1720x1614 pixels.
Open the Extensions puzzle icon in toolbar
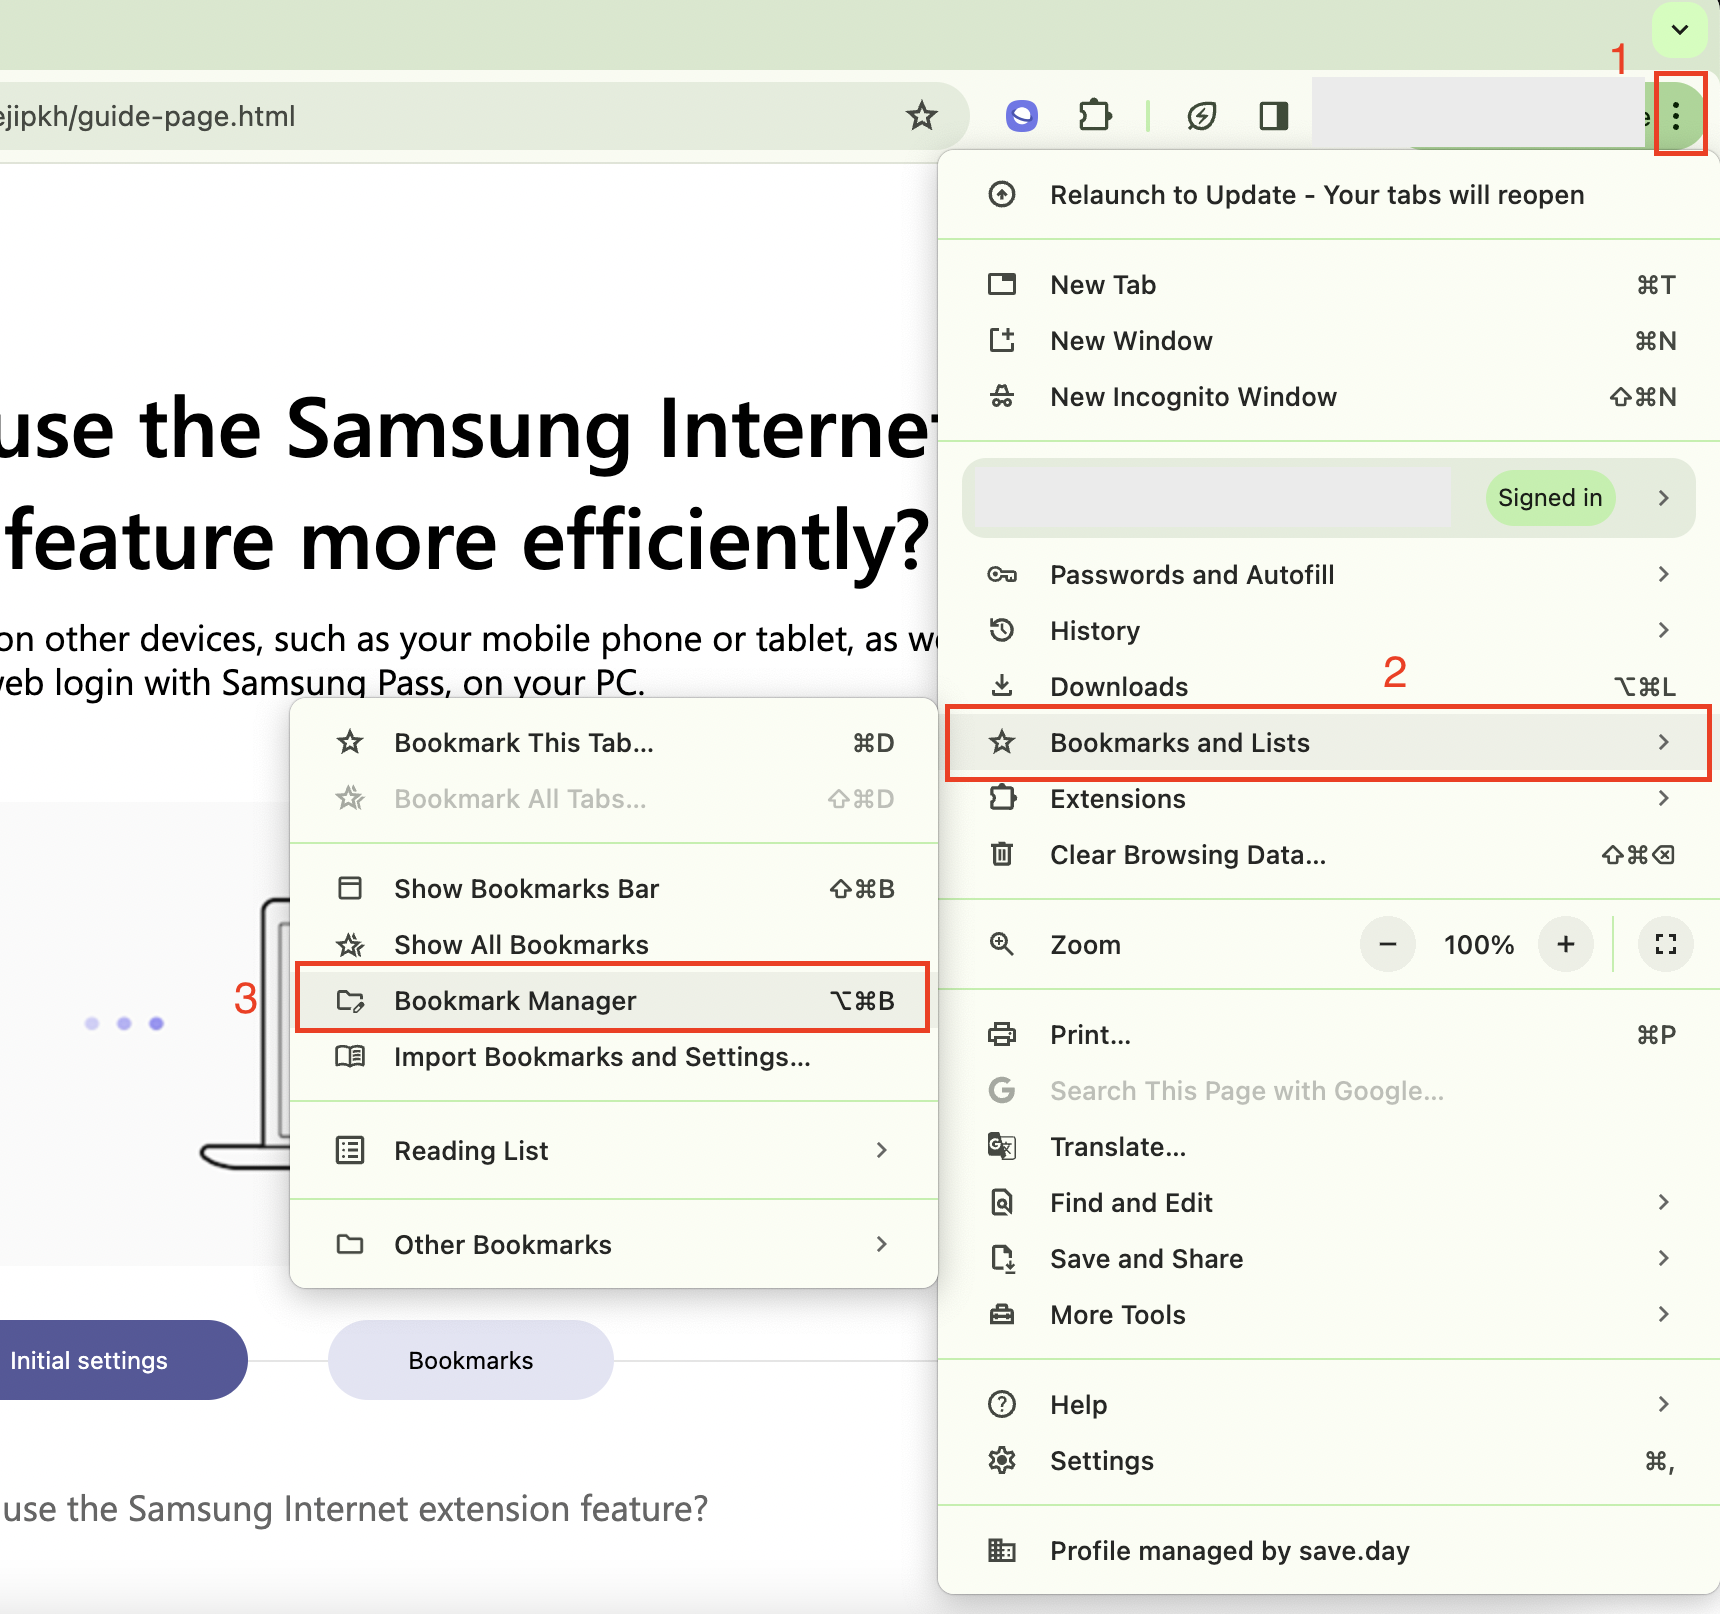click(x=1095, y=116)
